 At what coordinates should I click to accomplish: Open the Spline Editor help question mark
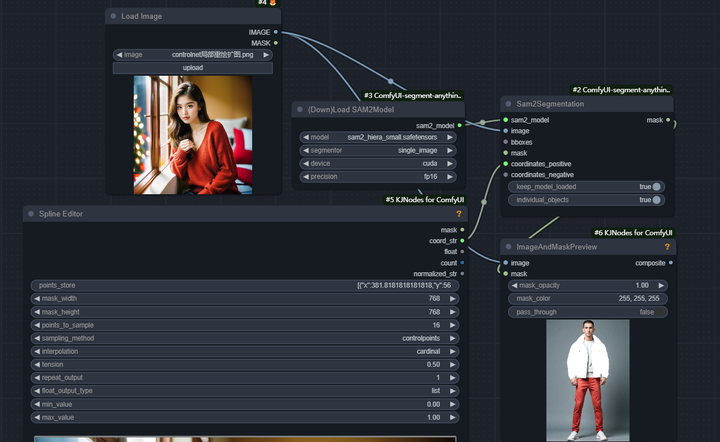458,214
